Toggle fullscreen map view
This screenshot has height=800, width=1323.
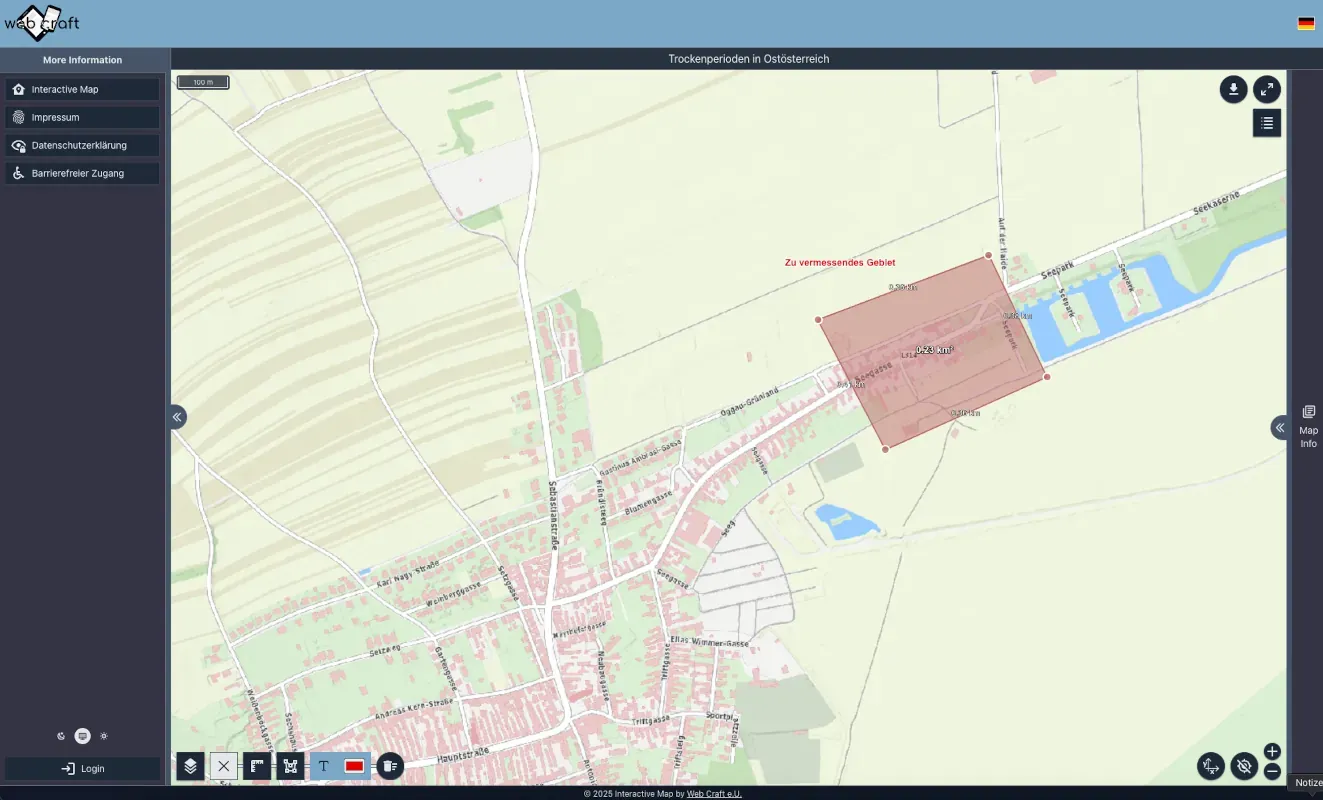pos(1267,89)
